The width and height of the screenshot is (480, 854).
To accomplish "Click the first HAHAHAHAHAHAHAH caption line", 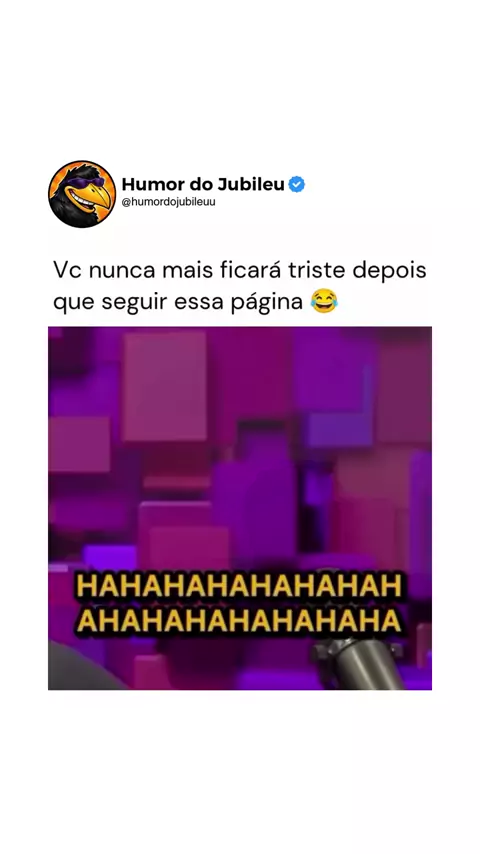I will pyautogui.click(x=239, y=587).
